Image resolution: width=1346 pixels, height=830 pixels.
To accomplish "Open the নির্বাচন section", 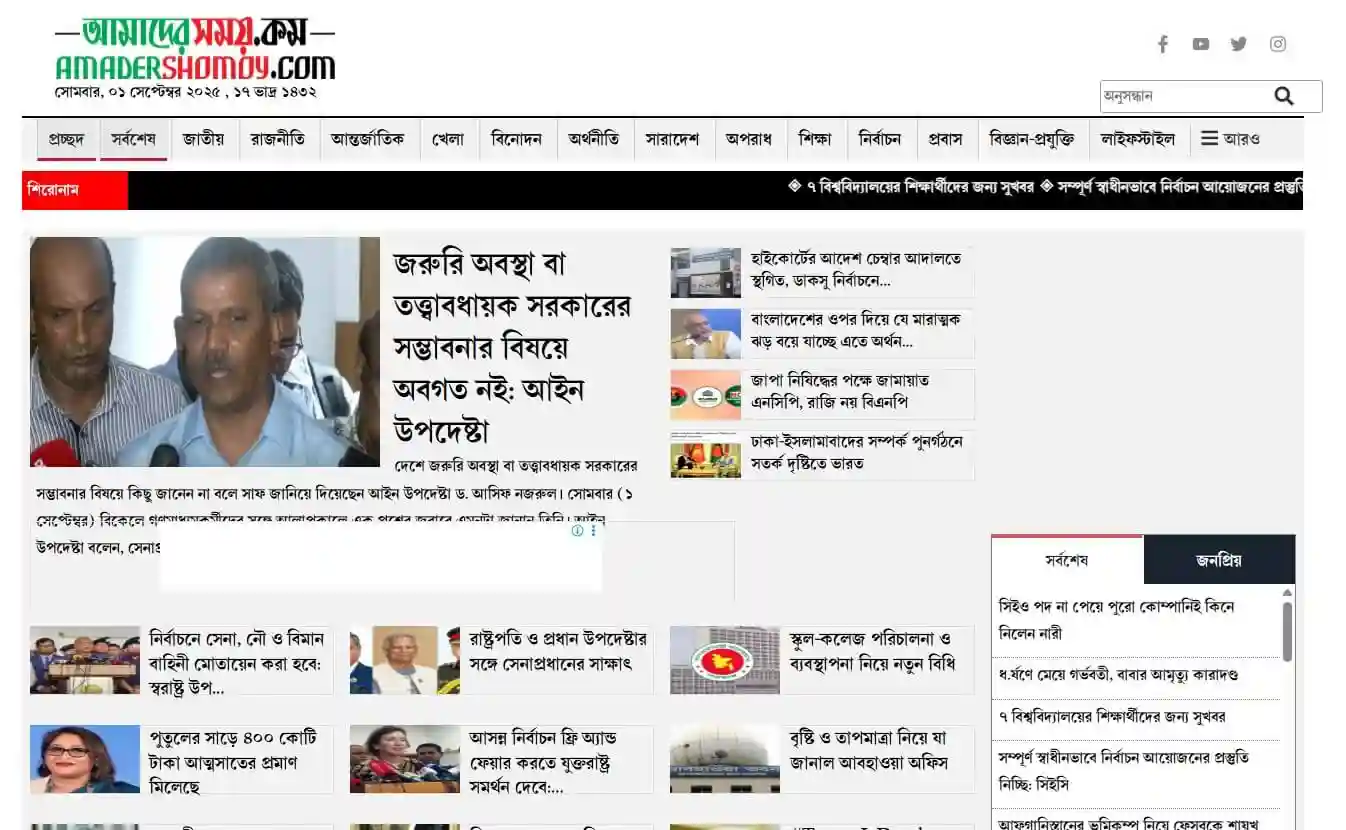I will point(879,139).
